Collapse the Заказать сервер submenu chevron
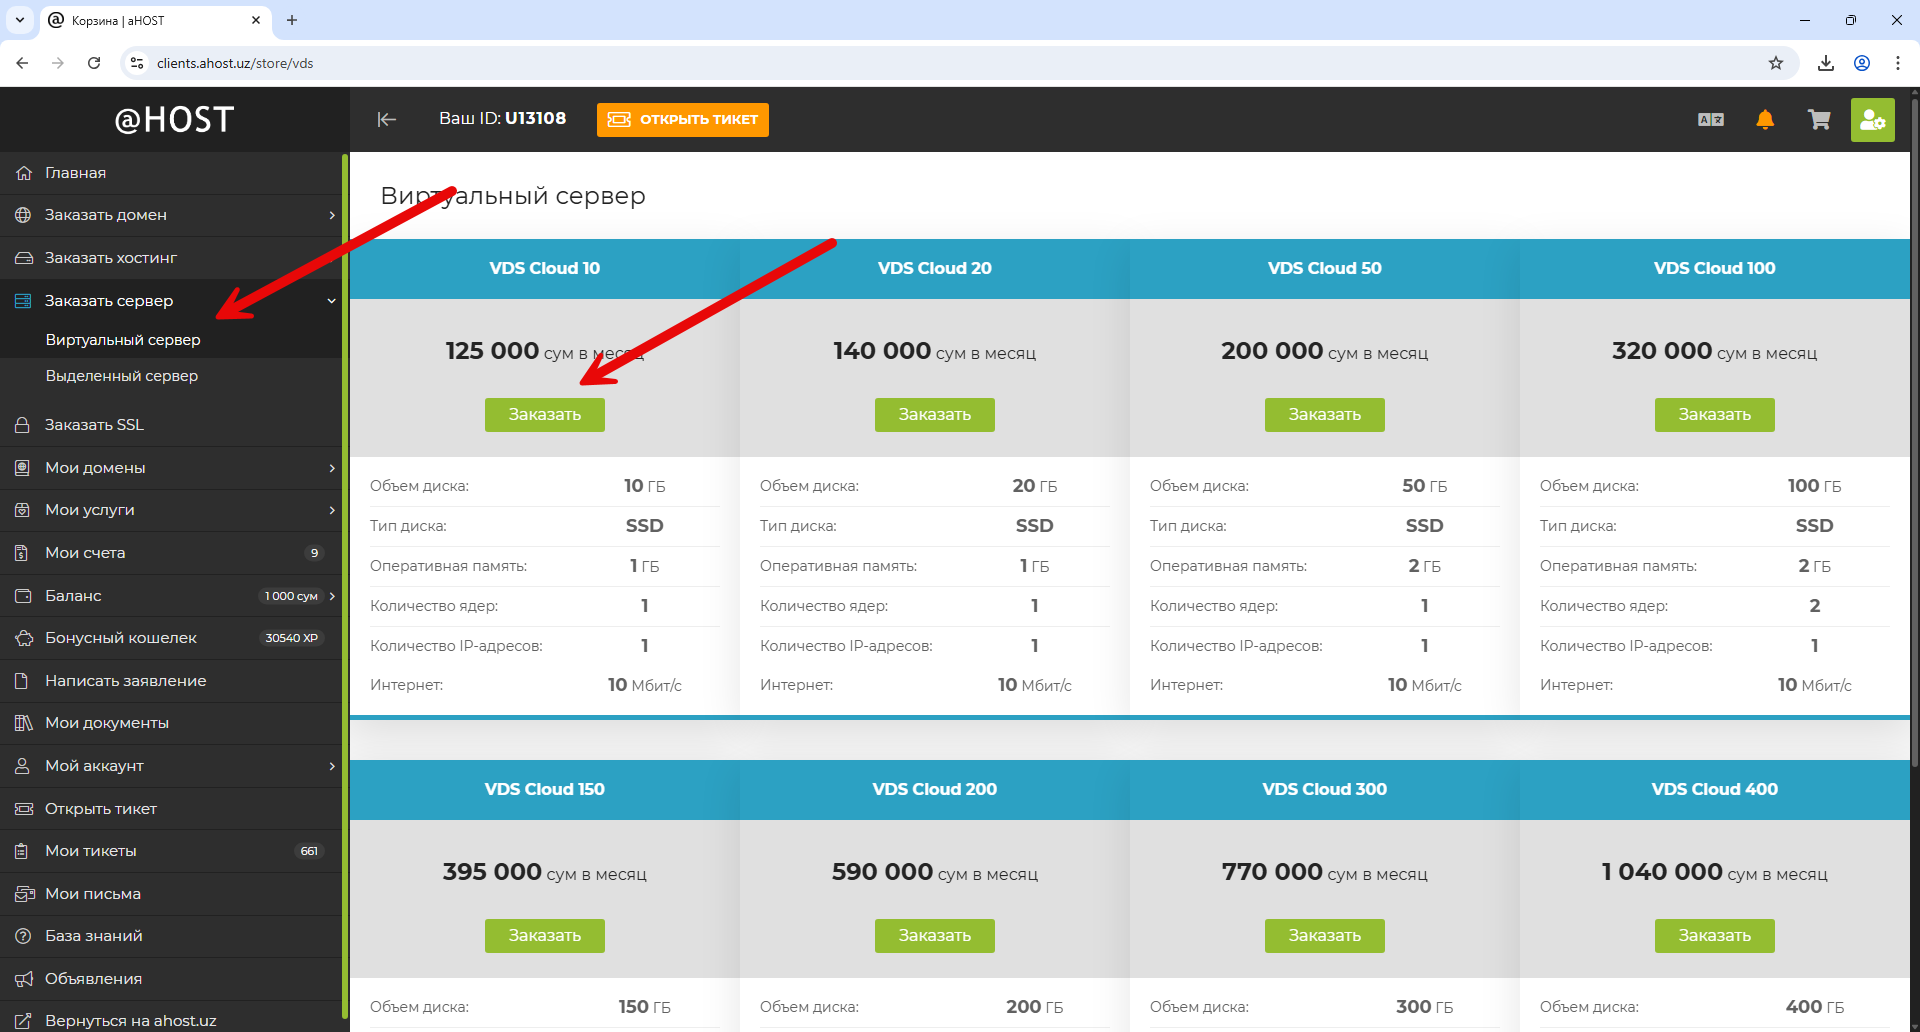Screen dimensions: 1920x1032 click(332, 301)
